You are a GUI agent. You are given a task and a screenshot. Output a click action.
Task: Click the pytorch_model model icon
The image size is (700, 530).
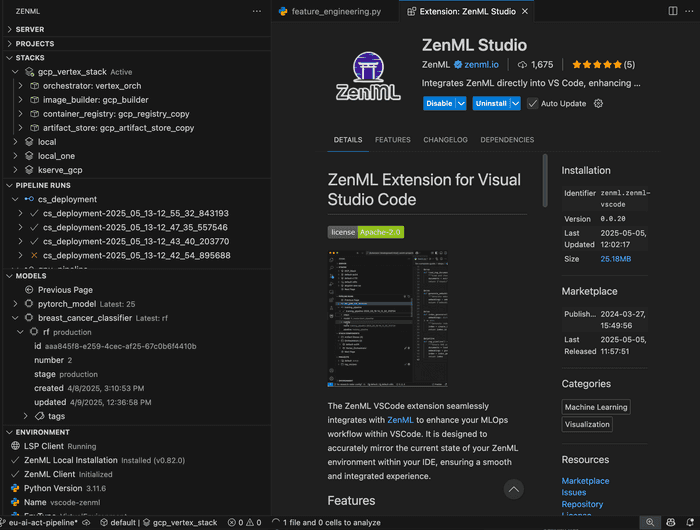[29, 304]
